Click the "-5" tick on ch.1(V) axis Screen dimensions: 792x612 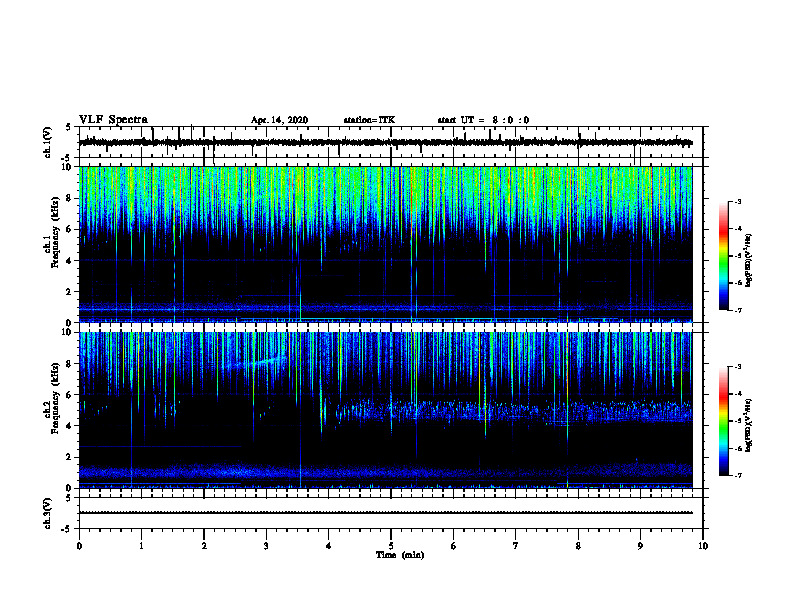(x=67, y=159)
